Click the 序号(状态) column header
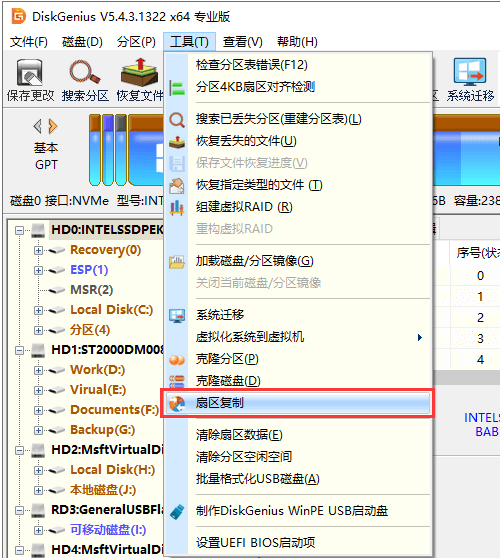 tap(476, 253)
